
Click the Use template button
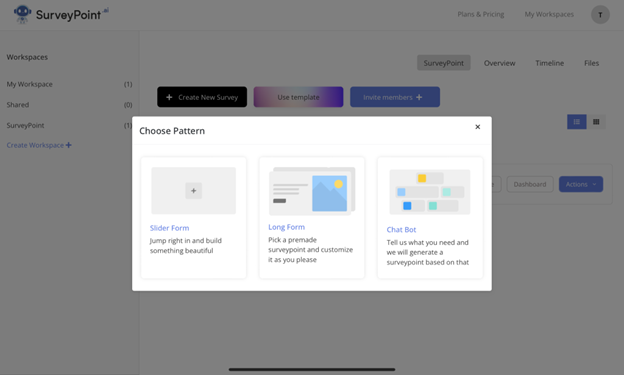tap(298, 97)
